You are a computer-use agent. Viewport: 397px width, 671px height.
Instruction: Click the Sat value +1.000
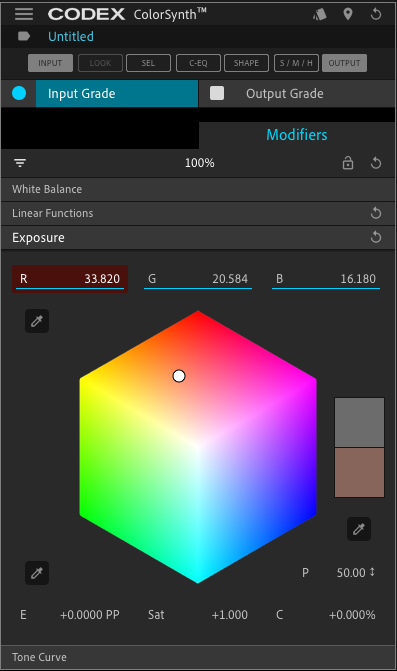tap(230, 615)
